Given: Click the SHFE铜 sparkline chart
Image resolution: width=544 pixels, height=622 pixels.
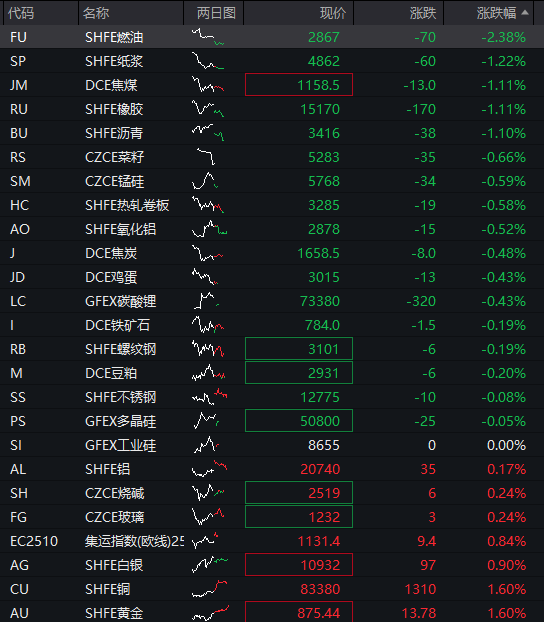Looking at the screenshot, I should click(x=210, y=589).
